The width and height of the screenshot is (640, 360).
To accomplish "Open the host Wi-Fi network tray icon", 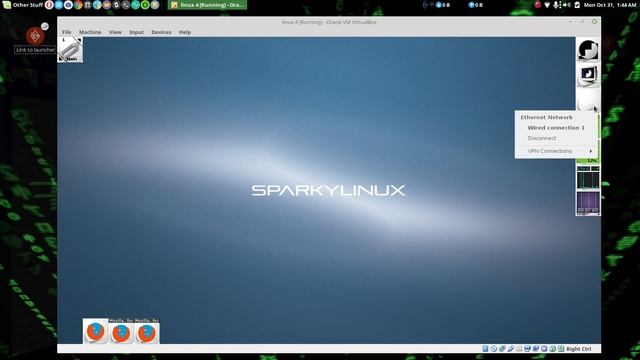I will click(x=547, y=5).
